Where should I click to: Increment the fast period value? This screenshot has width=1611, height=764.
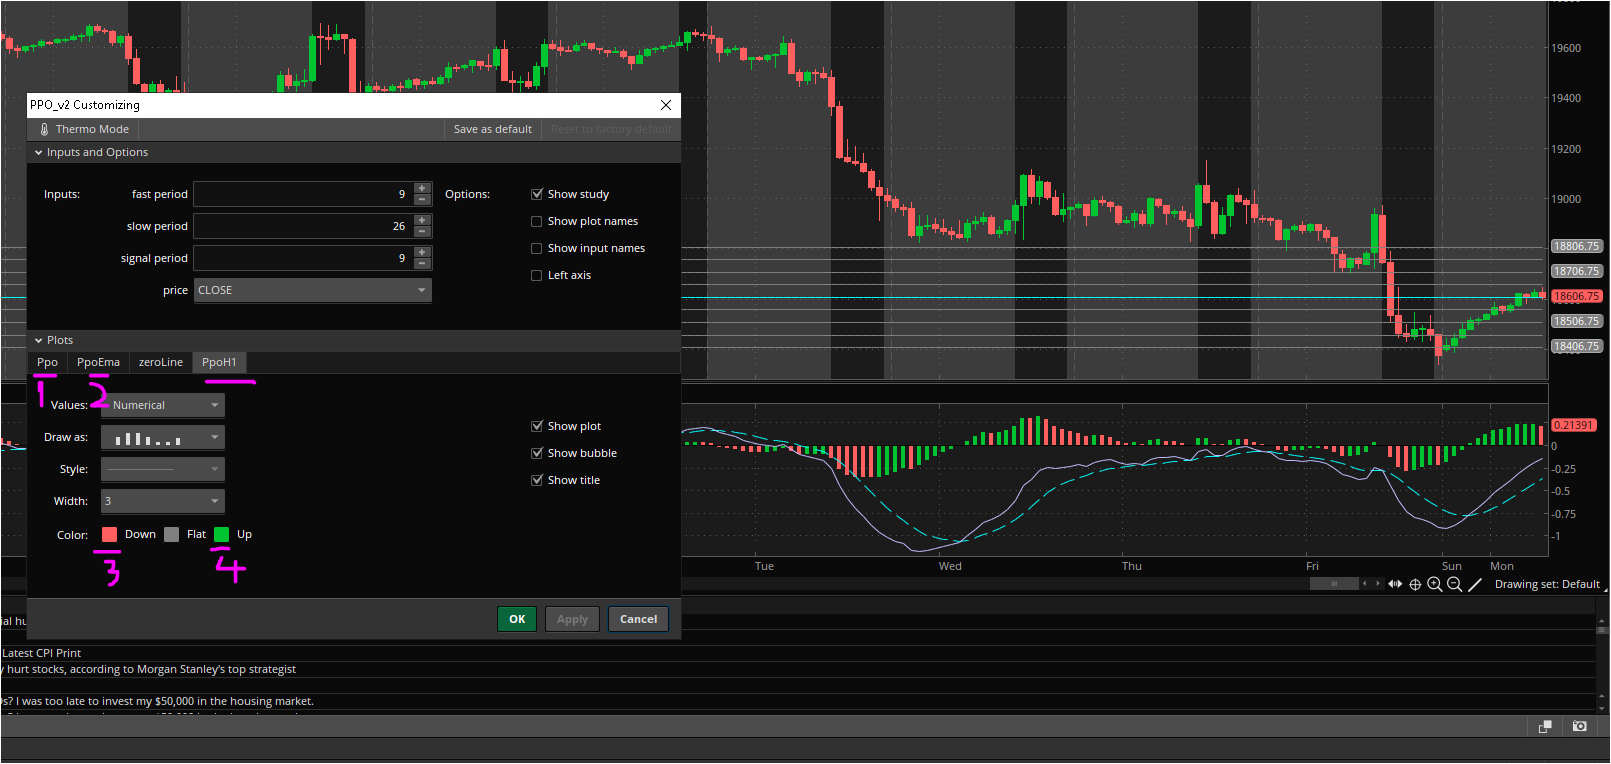pyautogui.click(x=422, y=188)
